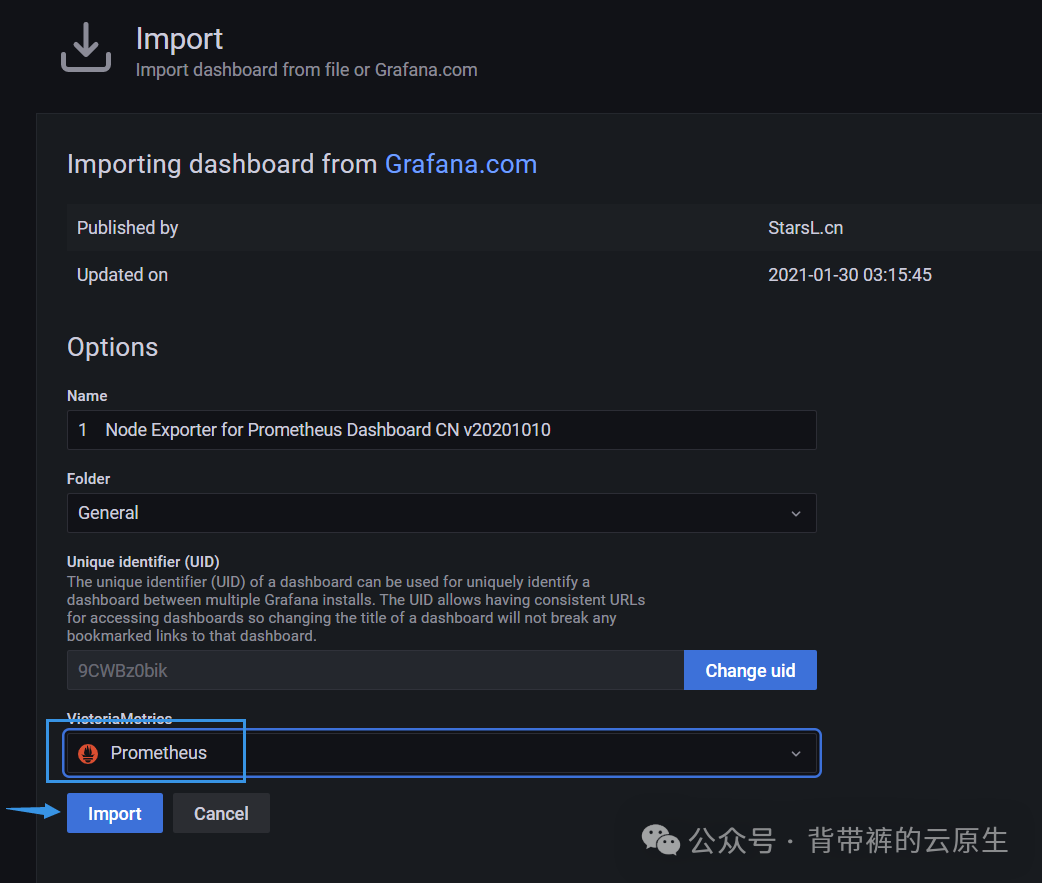Screen dimensions: 1042x883
Task: Expand the Folder dropdown chevron
Action: [795, 514]
